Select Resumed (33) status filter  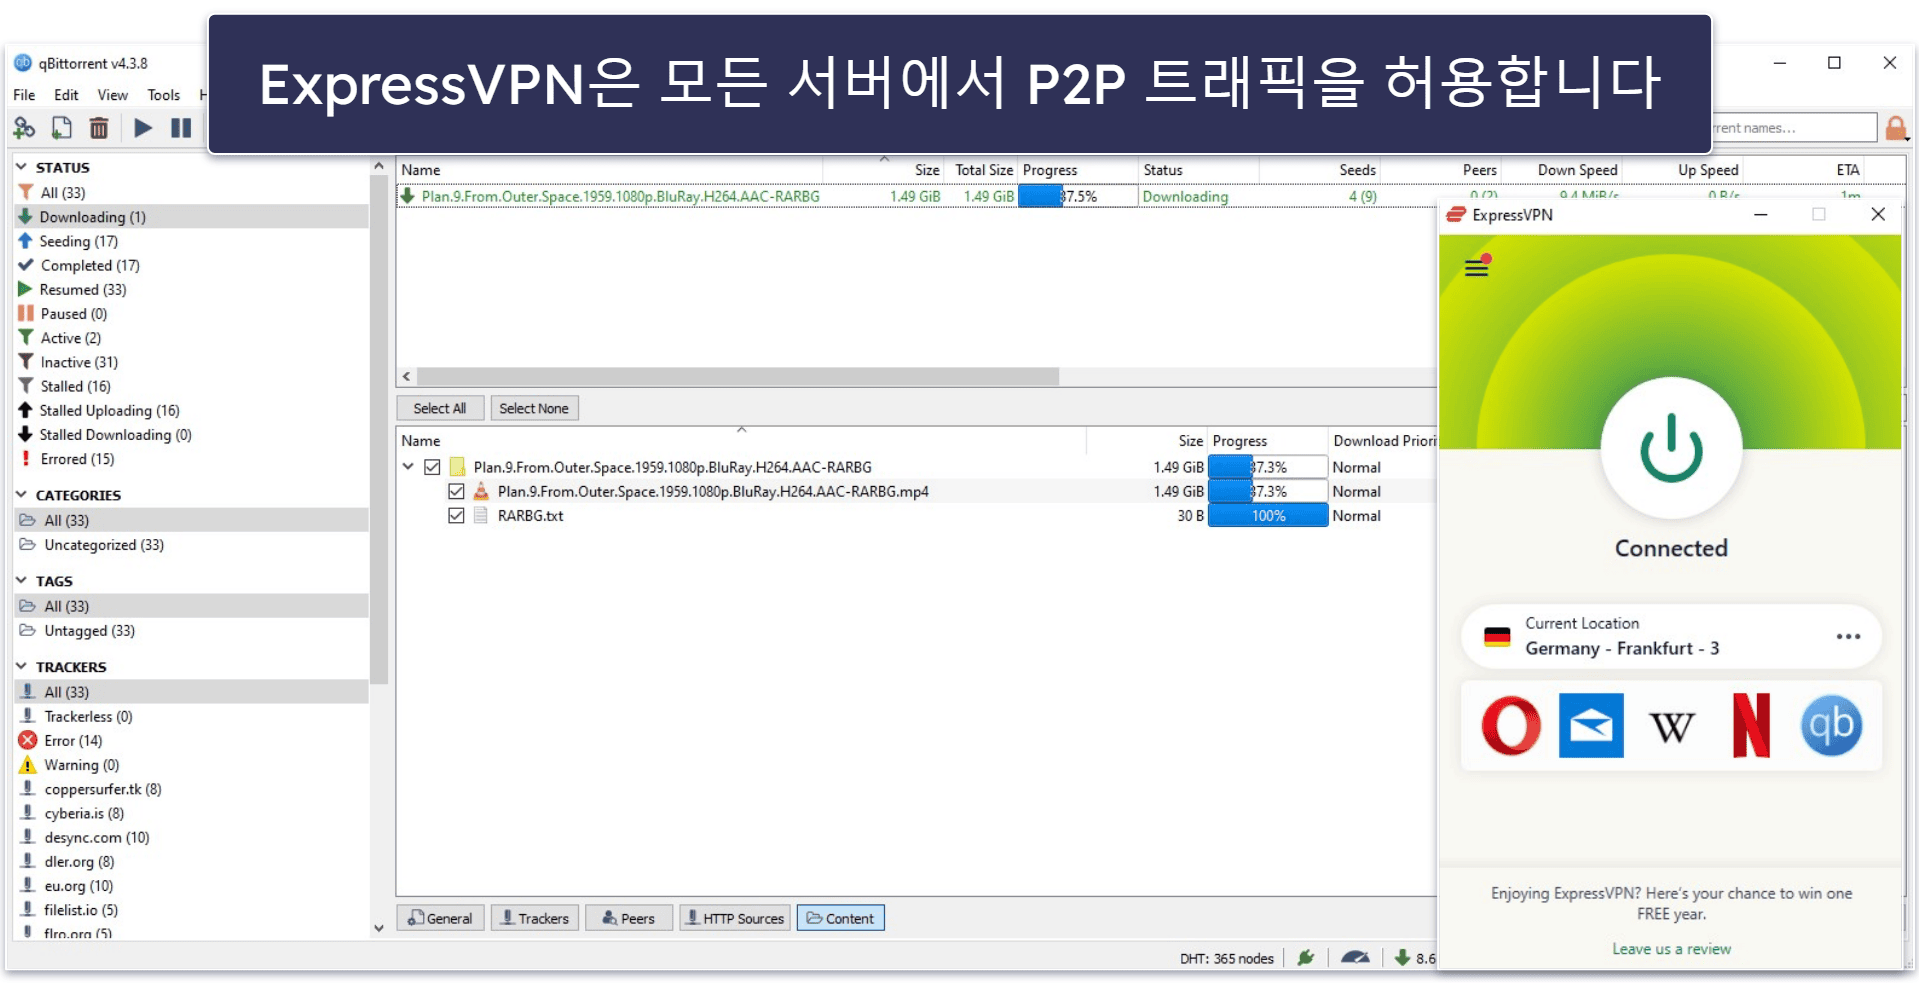191,289
